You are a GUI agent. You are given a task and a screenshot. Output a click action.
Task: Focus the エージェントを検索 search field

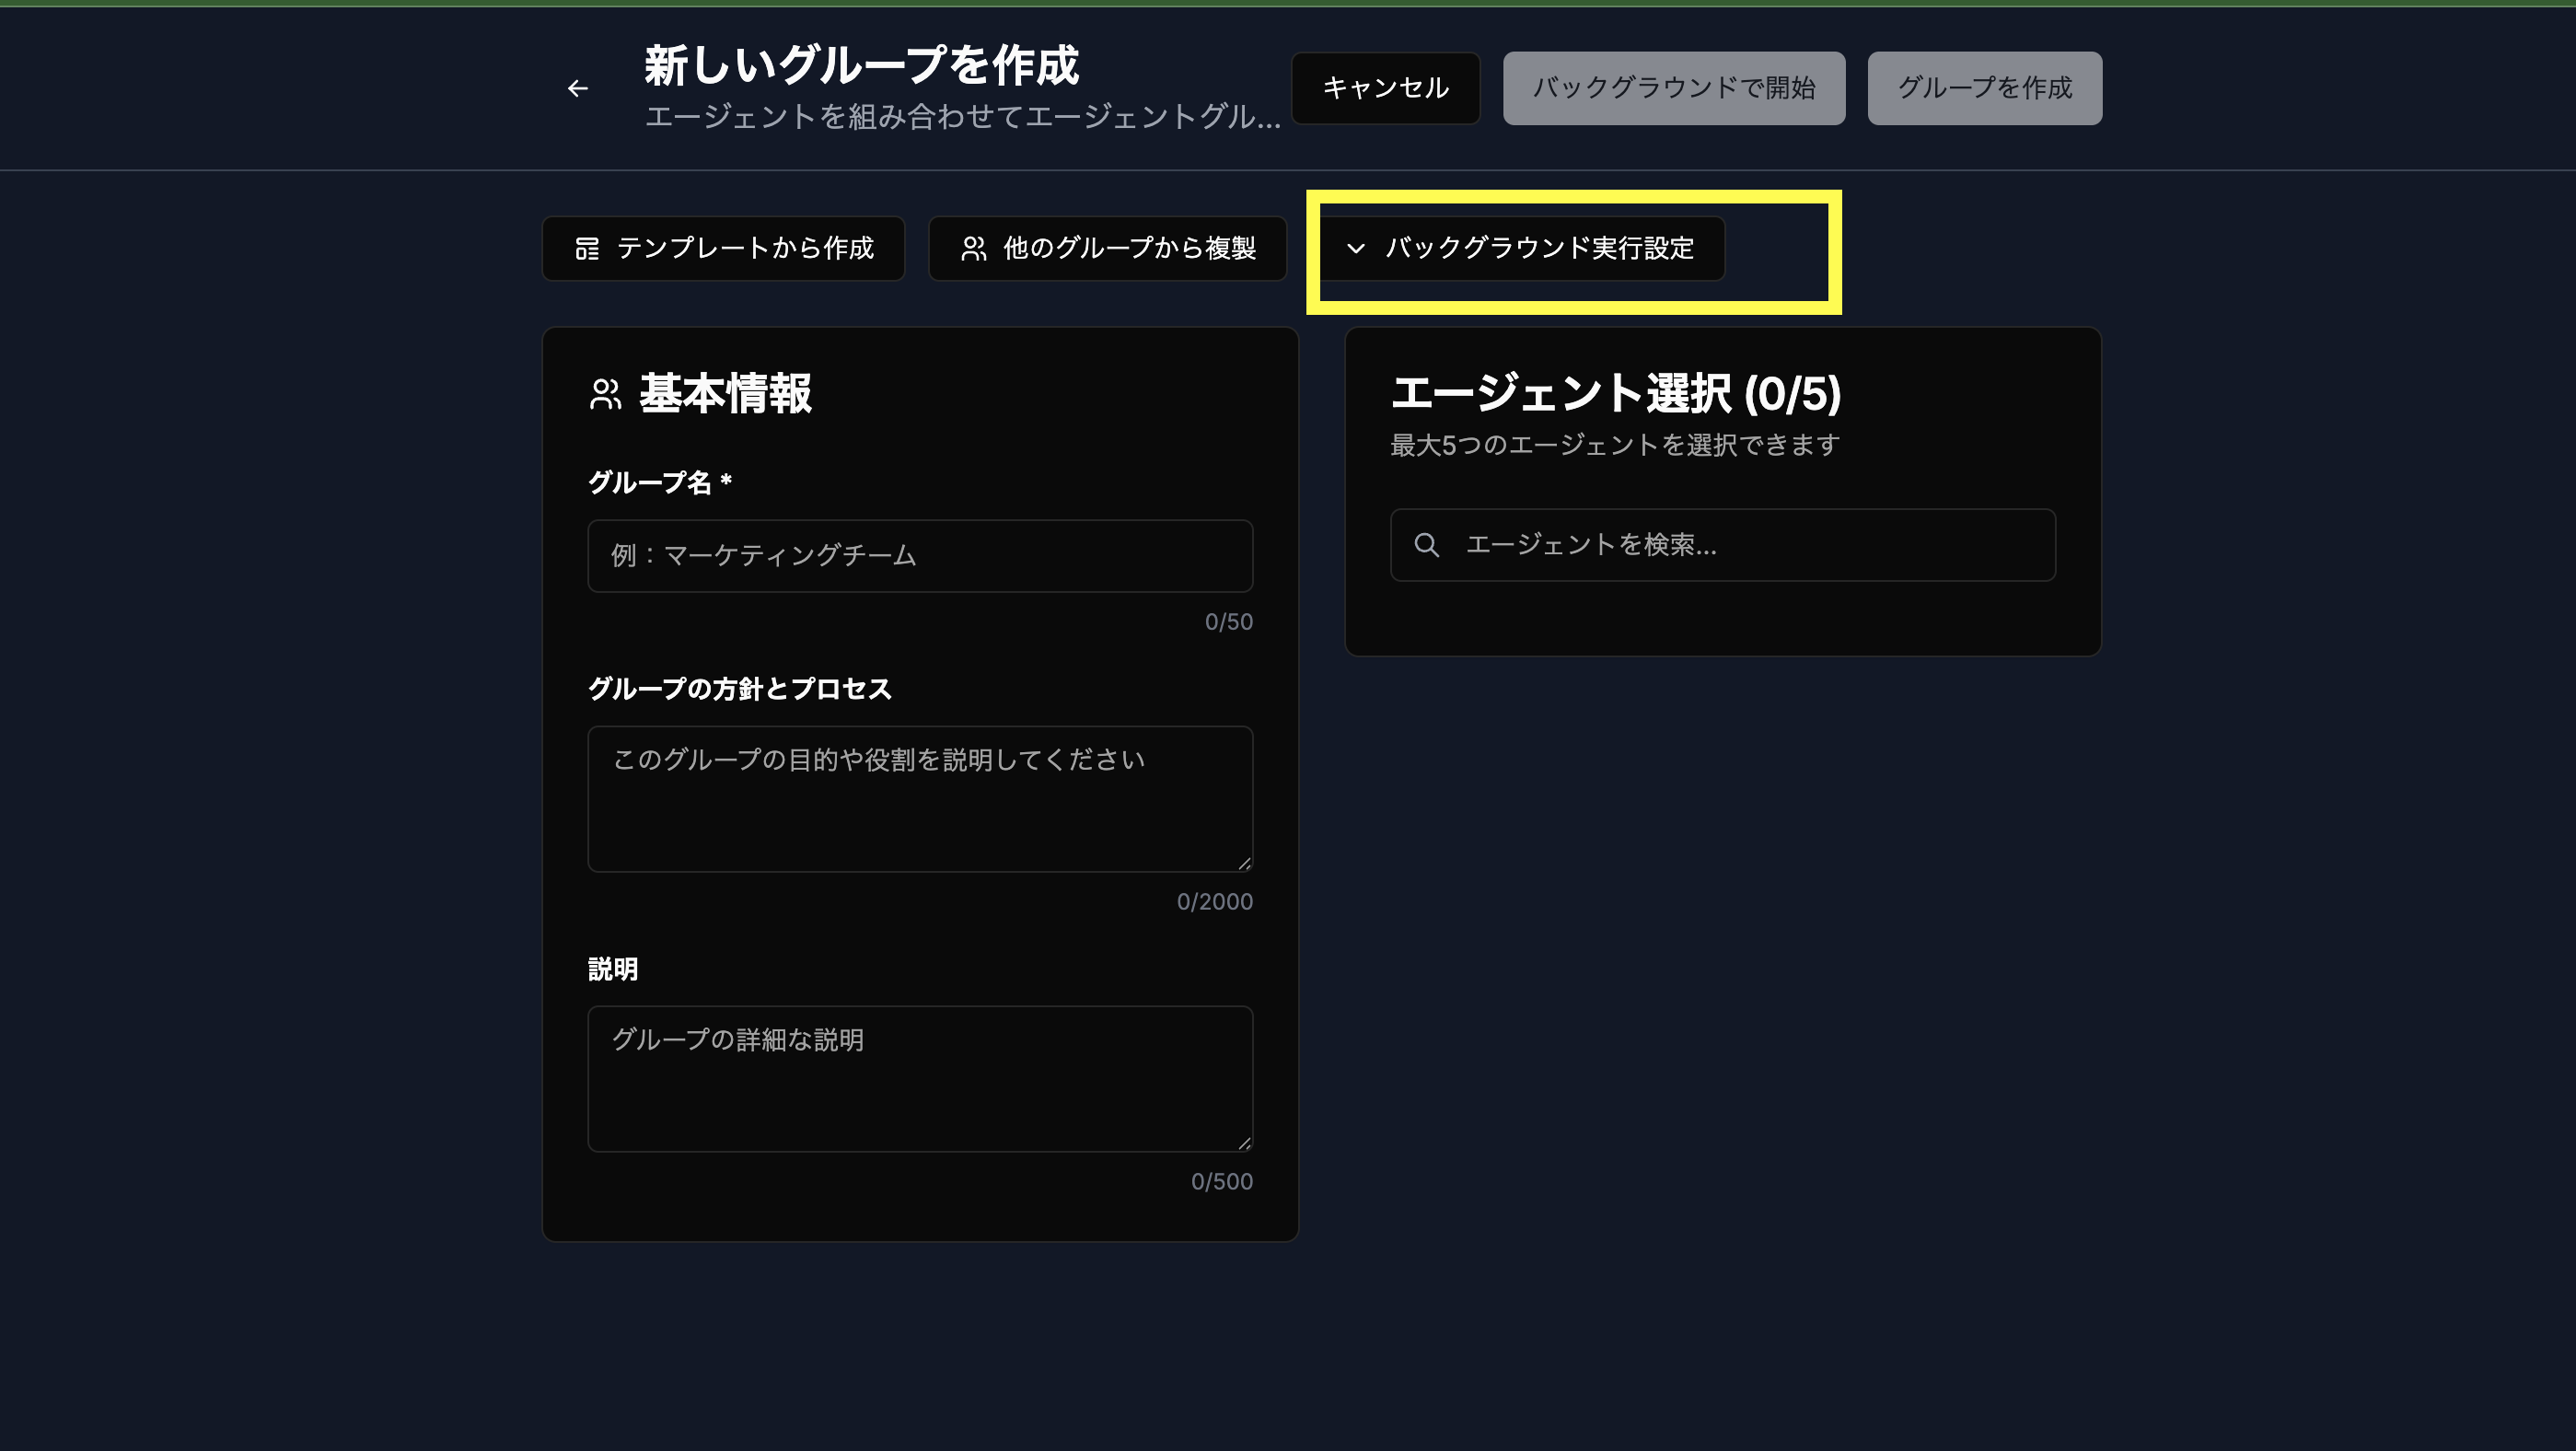click(1723, 545)
